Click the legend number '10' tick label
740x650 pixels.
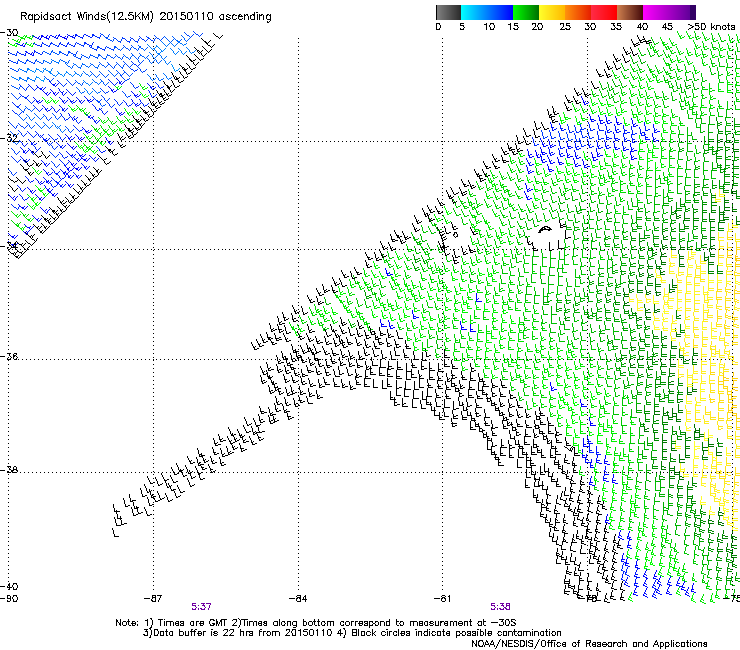[489, 26]
